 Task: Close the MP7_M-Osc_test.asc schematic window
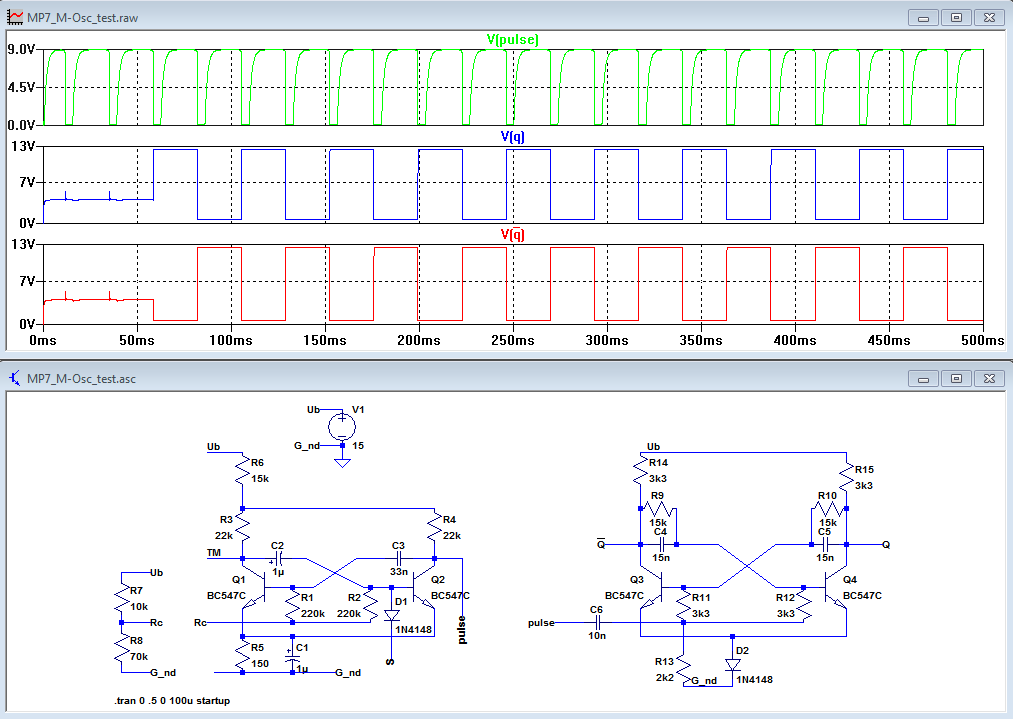point(989,378)
